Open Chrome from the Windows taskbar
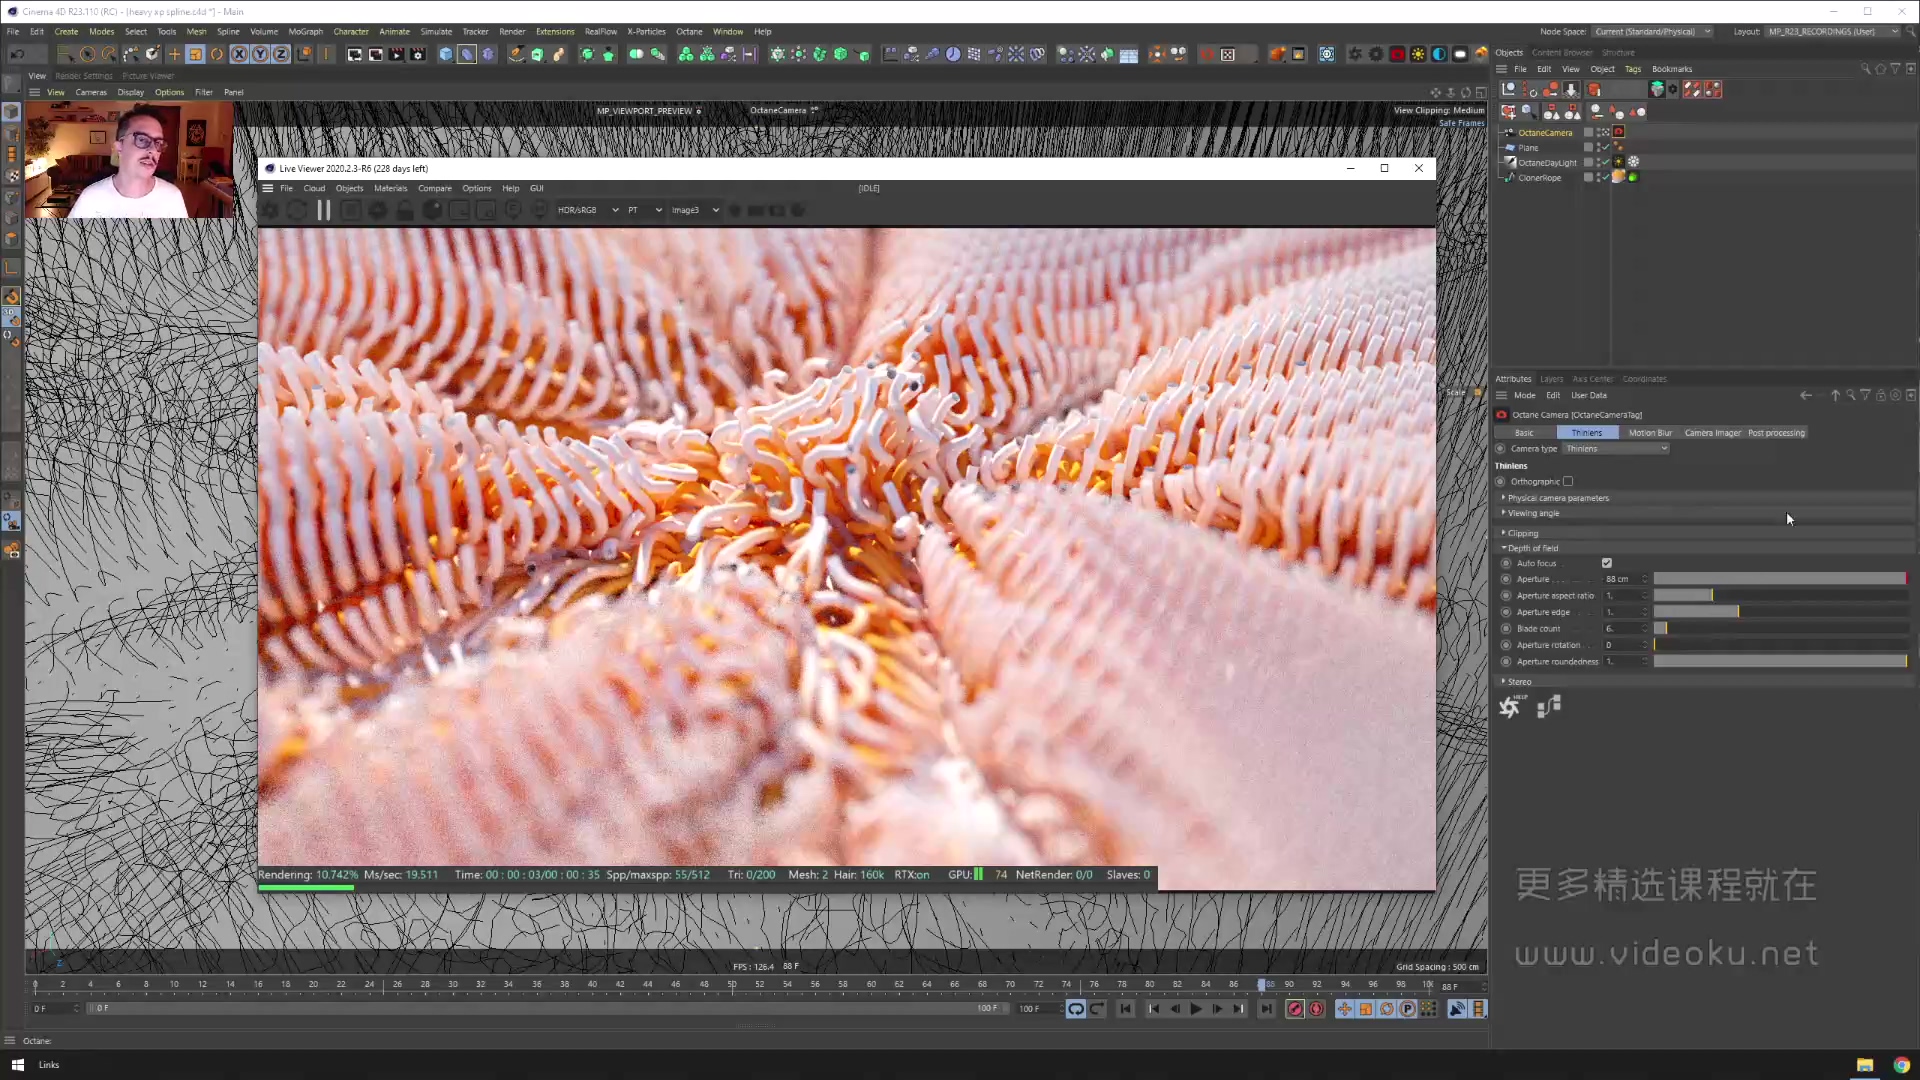 (x=1901, y=1065)
